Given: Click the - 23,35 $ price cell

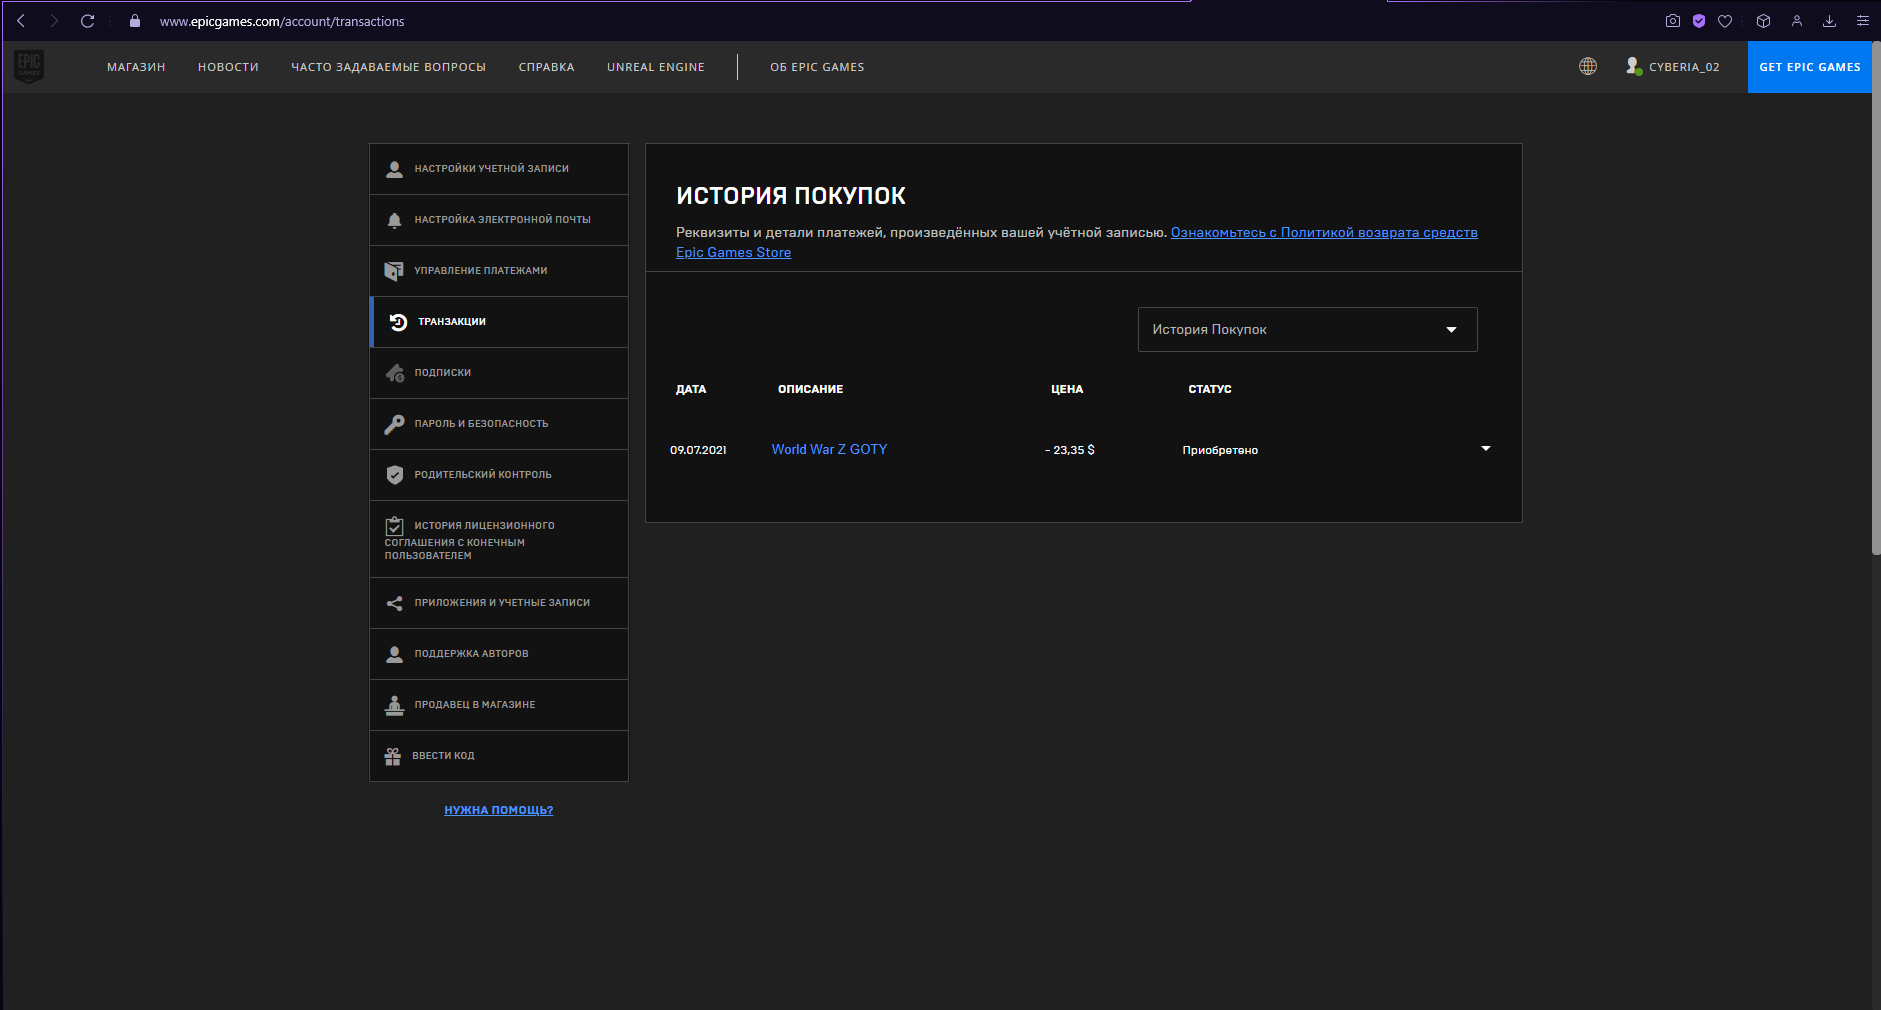Looking at the screenshot, I should point(1070,450).
